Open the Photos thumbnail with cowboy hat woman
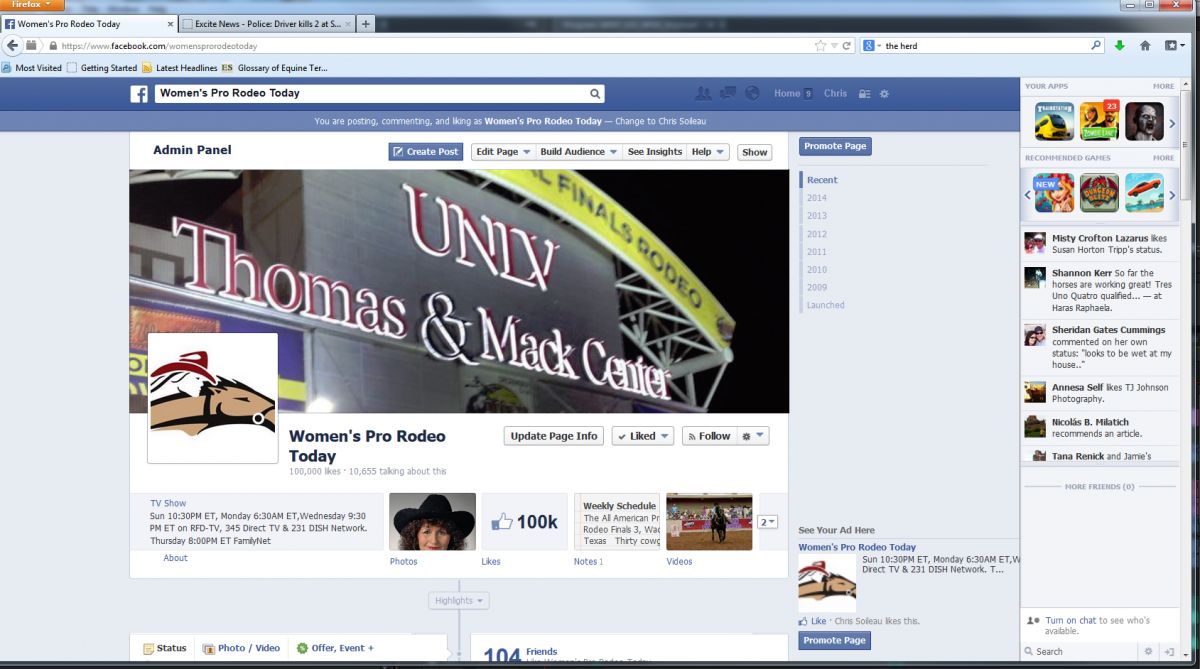The image size is (1200, 669). [432, 522]
